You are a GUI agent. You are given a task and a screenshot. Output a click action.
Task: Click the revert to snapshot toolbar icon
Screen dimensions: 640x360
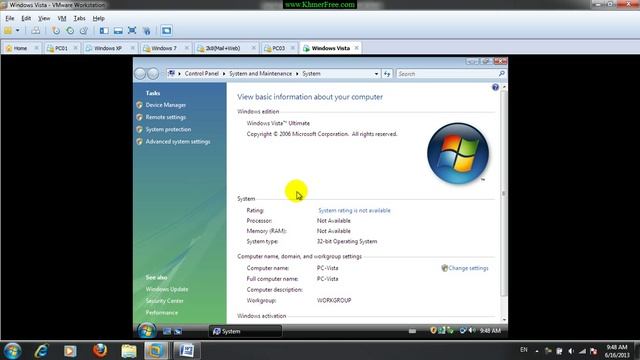click(x=70, y=31)
